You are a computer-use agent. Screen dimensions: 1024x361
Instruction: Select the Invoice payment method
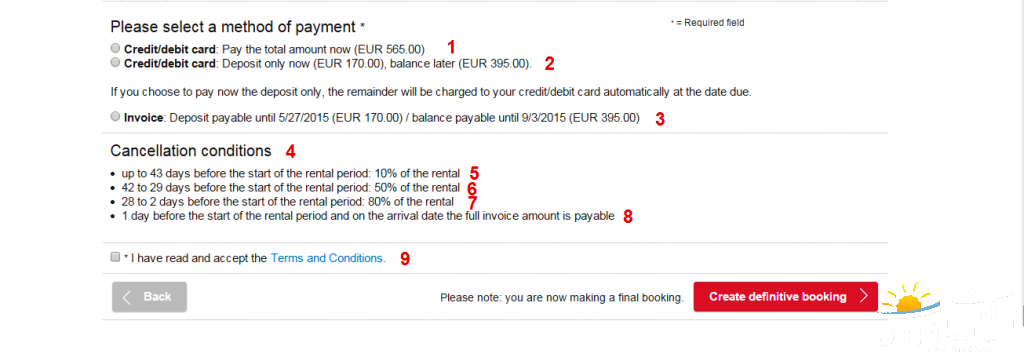click(x=116, y=118)
